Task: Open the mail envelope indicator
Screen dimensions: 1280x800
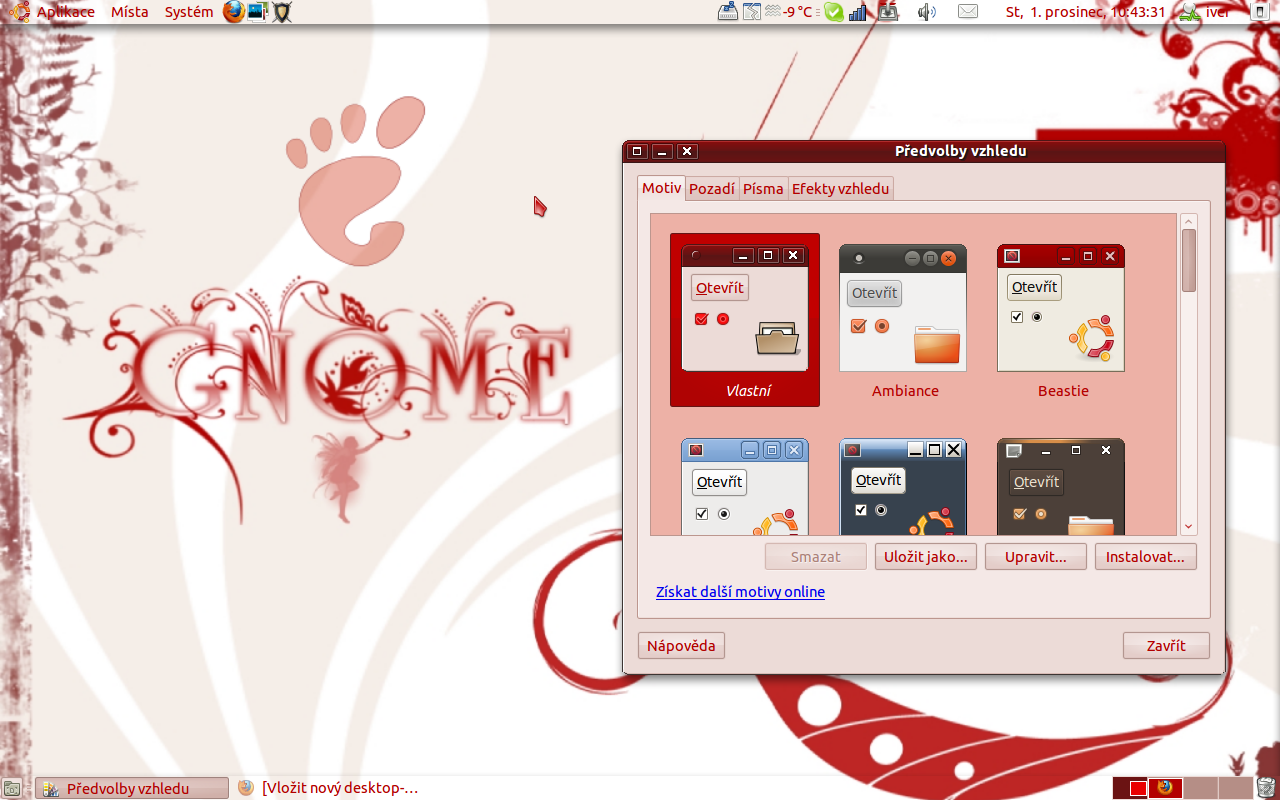Action: 968,12
